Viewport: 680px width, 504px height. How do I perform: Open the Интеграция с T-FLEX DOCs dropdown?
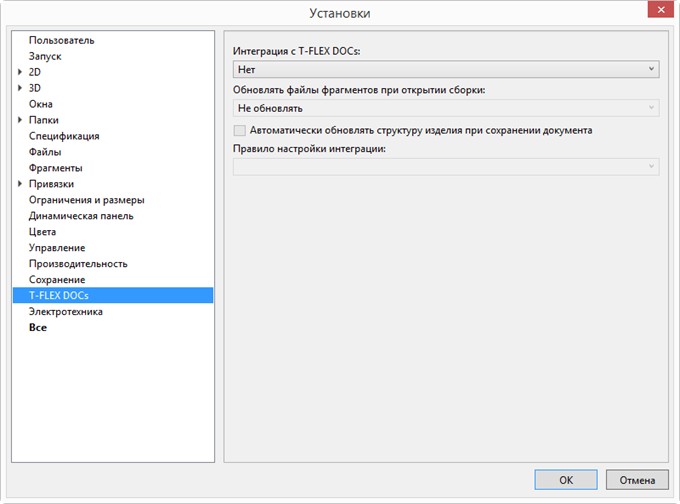point(446,69)
